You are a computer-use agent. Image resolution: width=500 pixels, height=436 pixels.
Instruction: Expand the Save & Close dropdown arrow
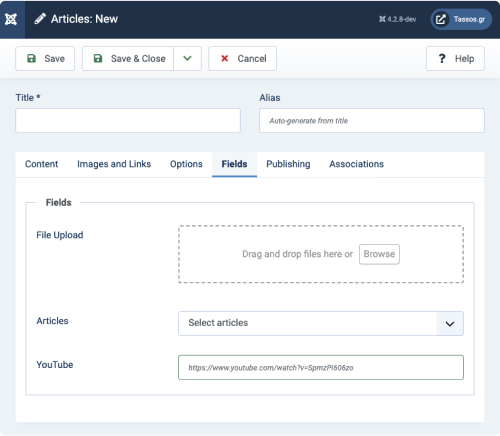(x=187, y=58)
